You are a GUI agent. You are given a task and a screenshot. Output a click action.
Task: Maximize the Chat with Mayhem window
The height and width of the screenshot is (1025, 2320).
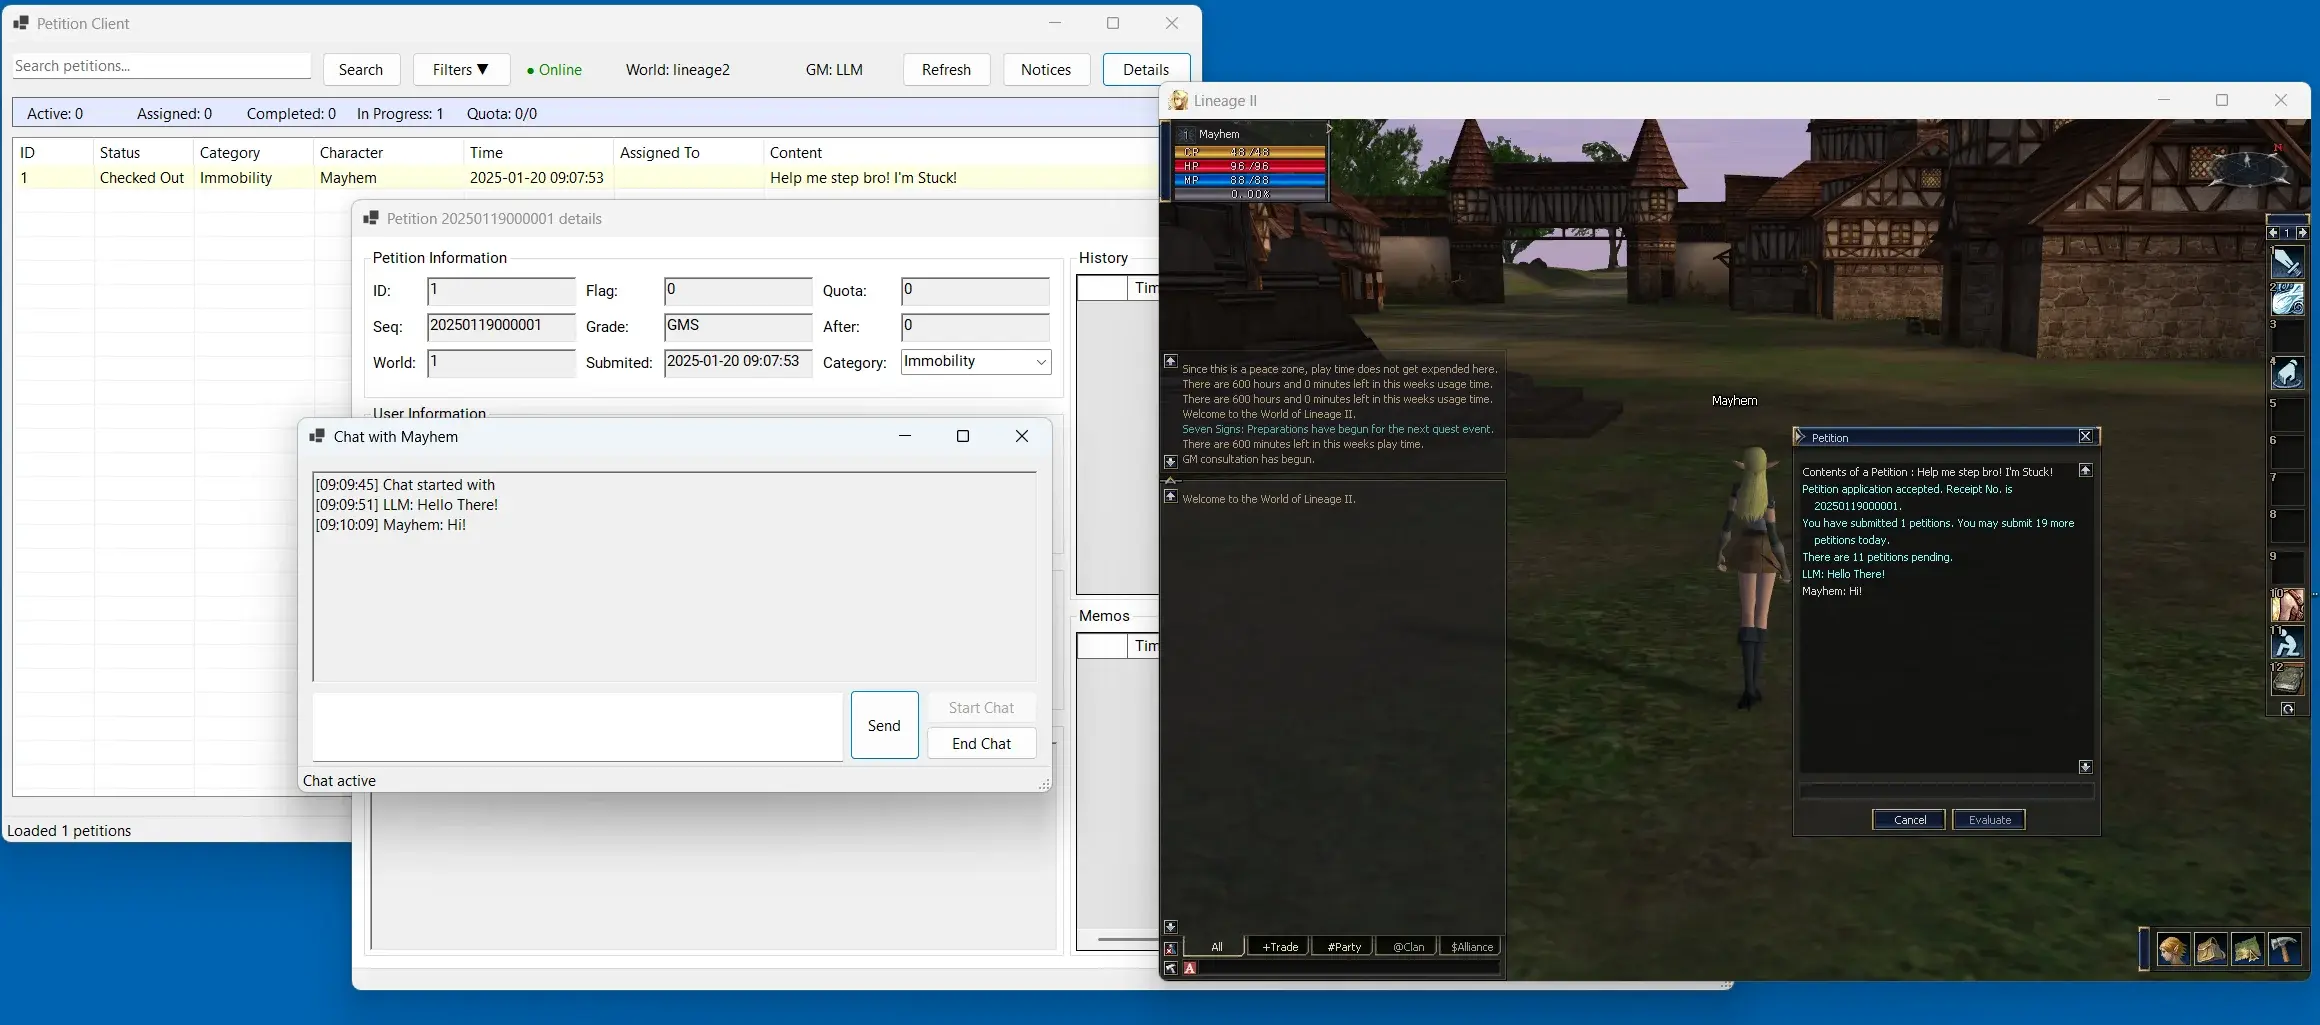click(x=963, y=436)
